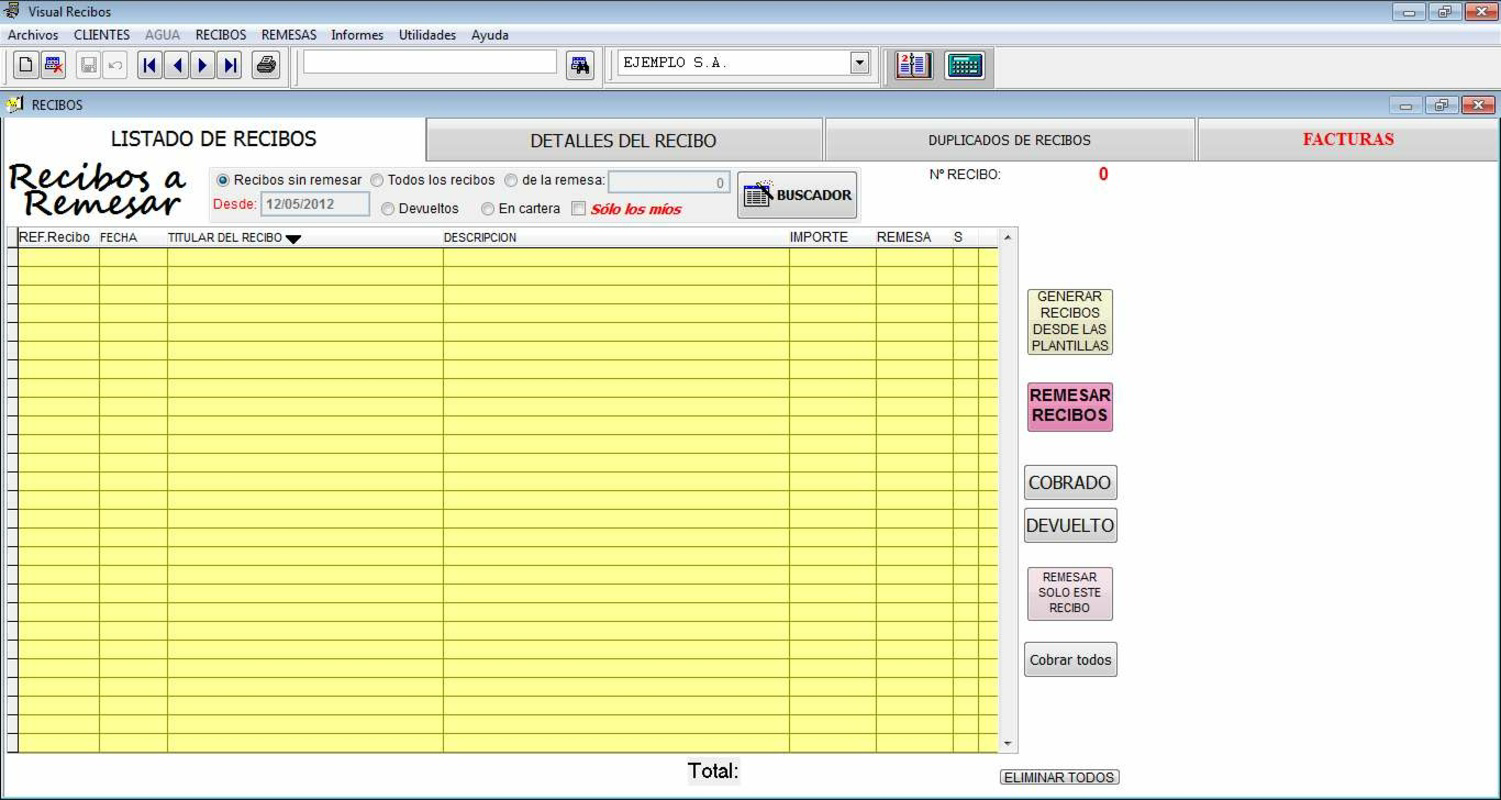
Task: Open the Archivos menu
Action: coord(33,35)
